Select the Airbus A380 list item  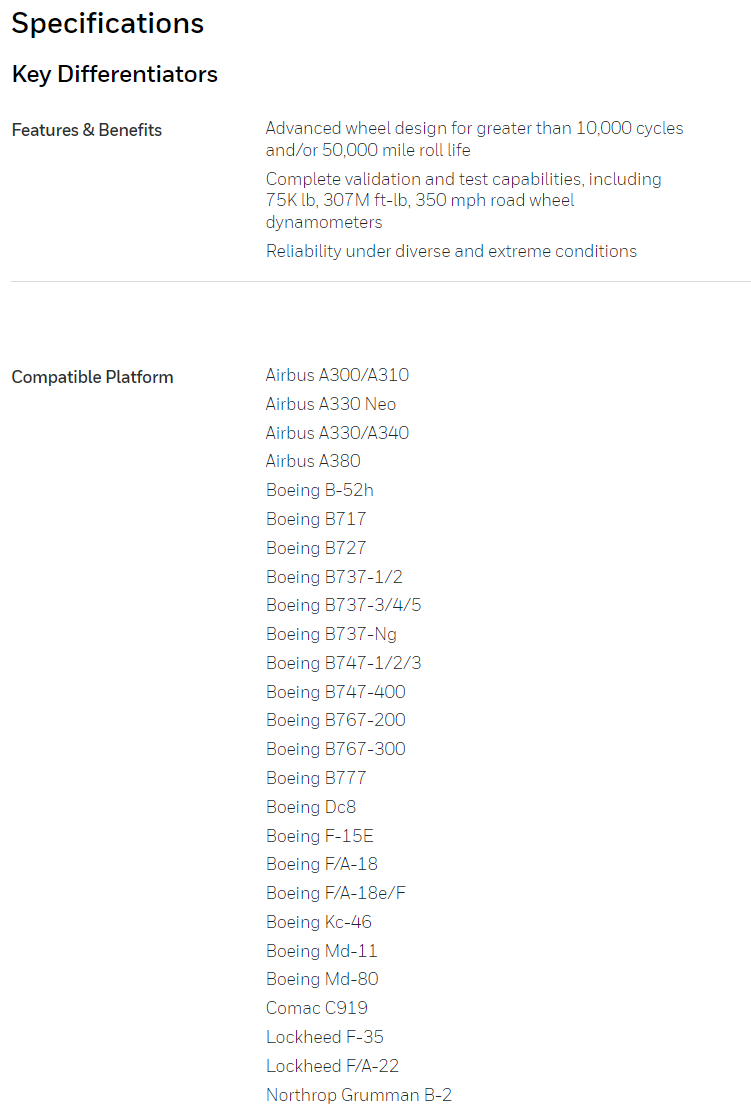[x=313, y=461]
